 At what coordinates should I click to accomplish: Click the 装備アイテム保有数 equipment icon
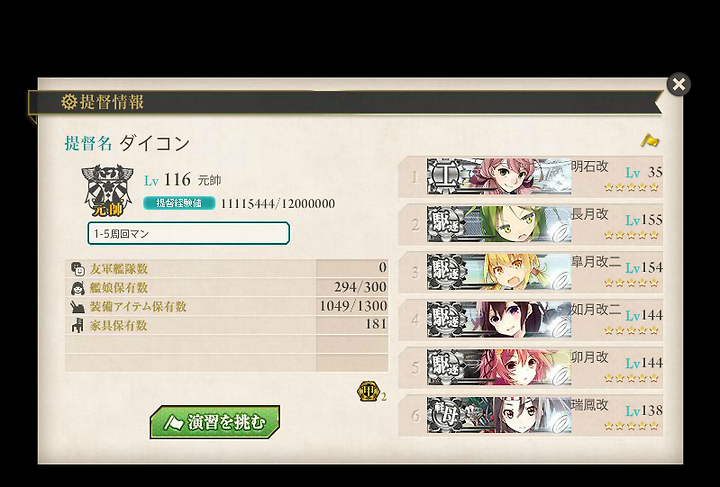[78, 307]
